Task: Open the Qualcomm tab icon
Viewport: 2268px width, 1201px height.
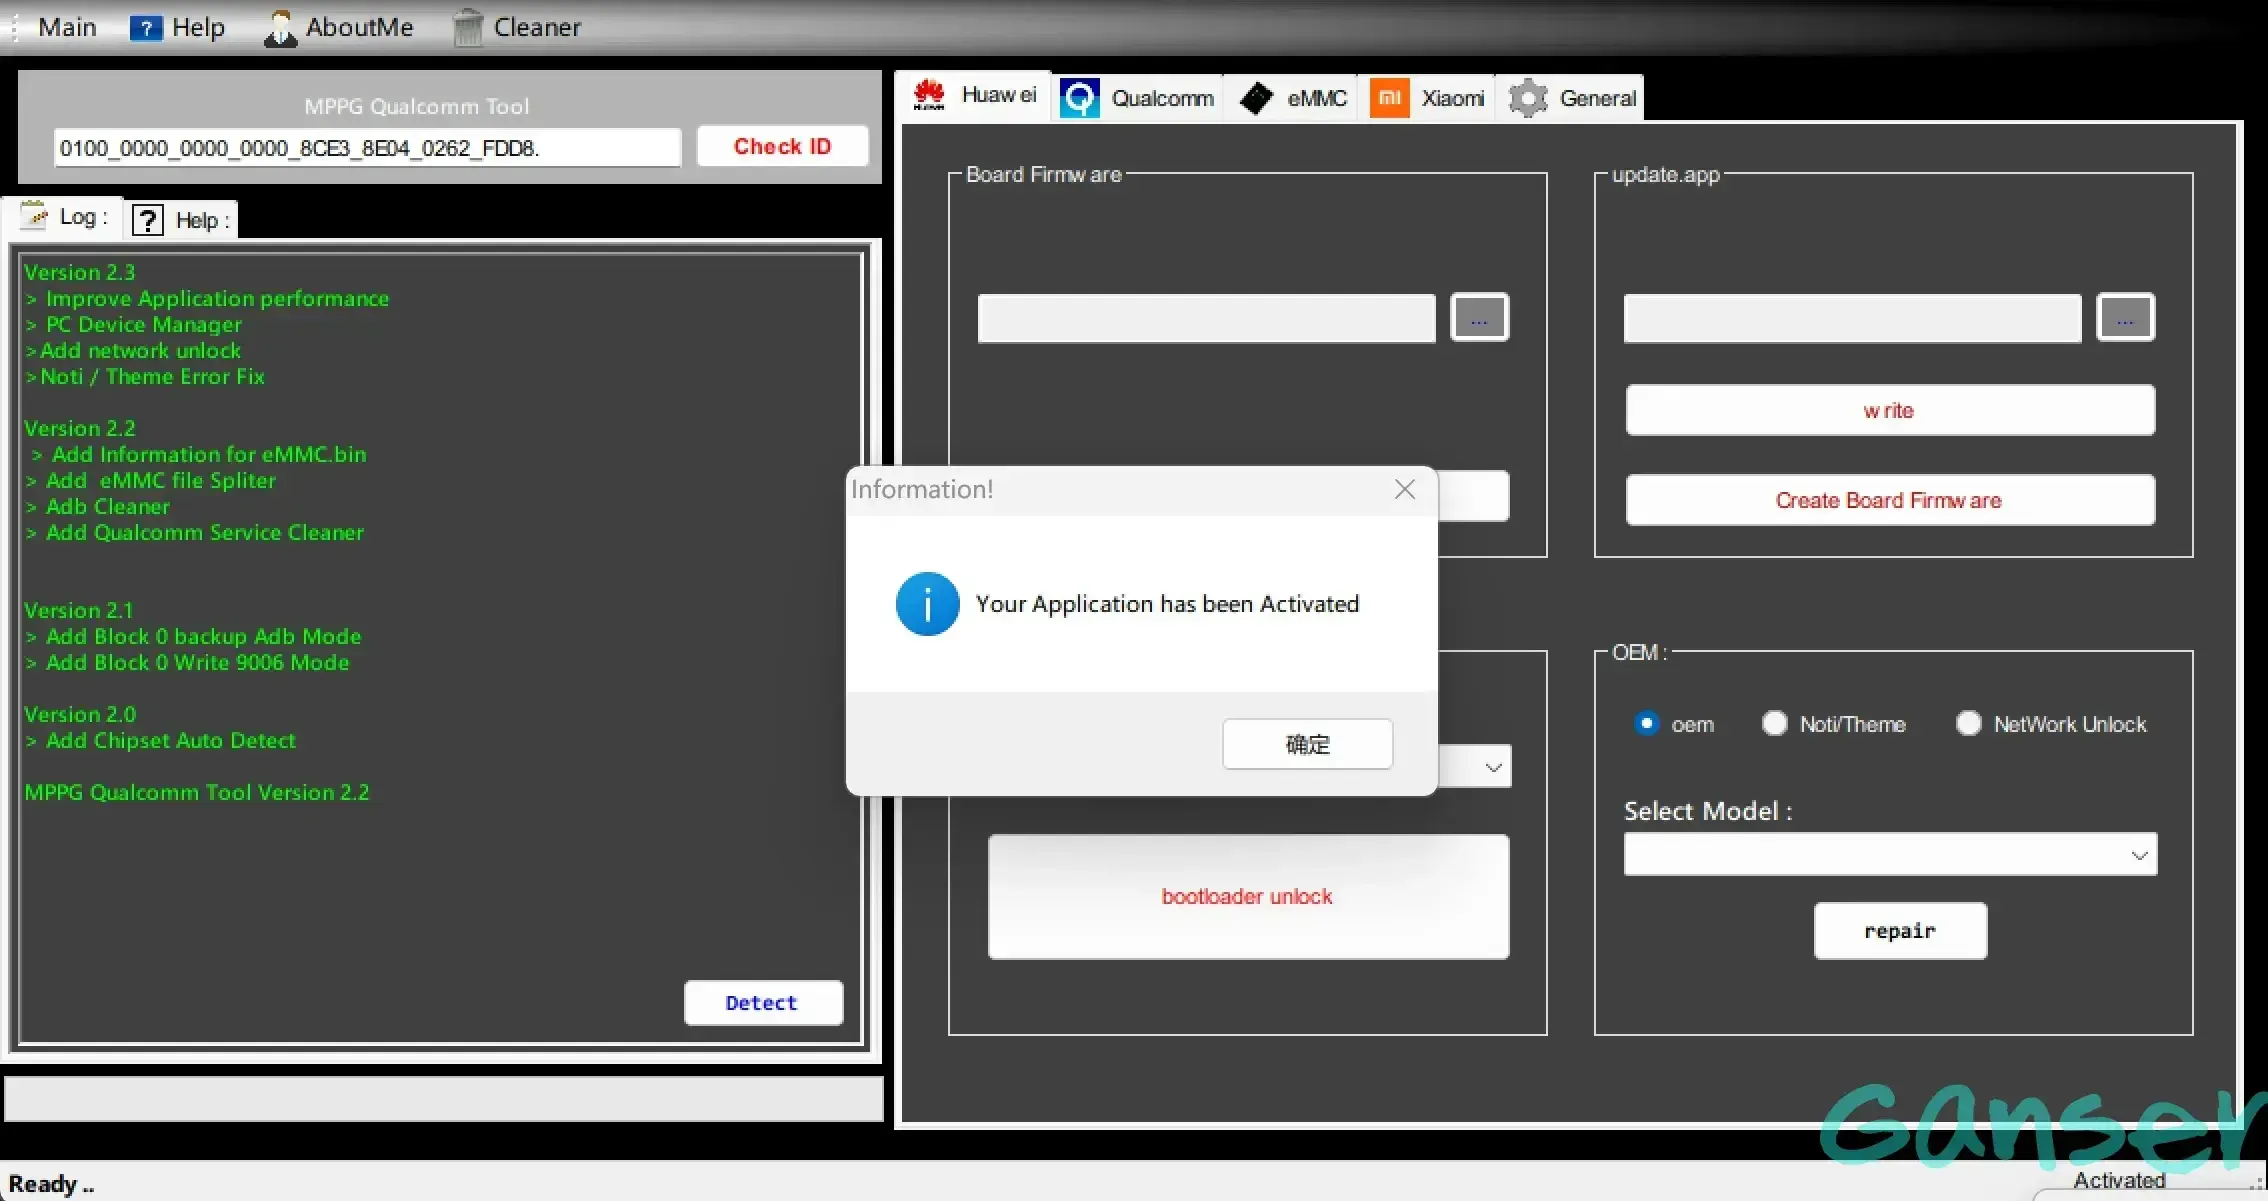Action: [x=1080, y=98]
